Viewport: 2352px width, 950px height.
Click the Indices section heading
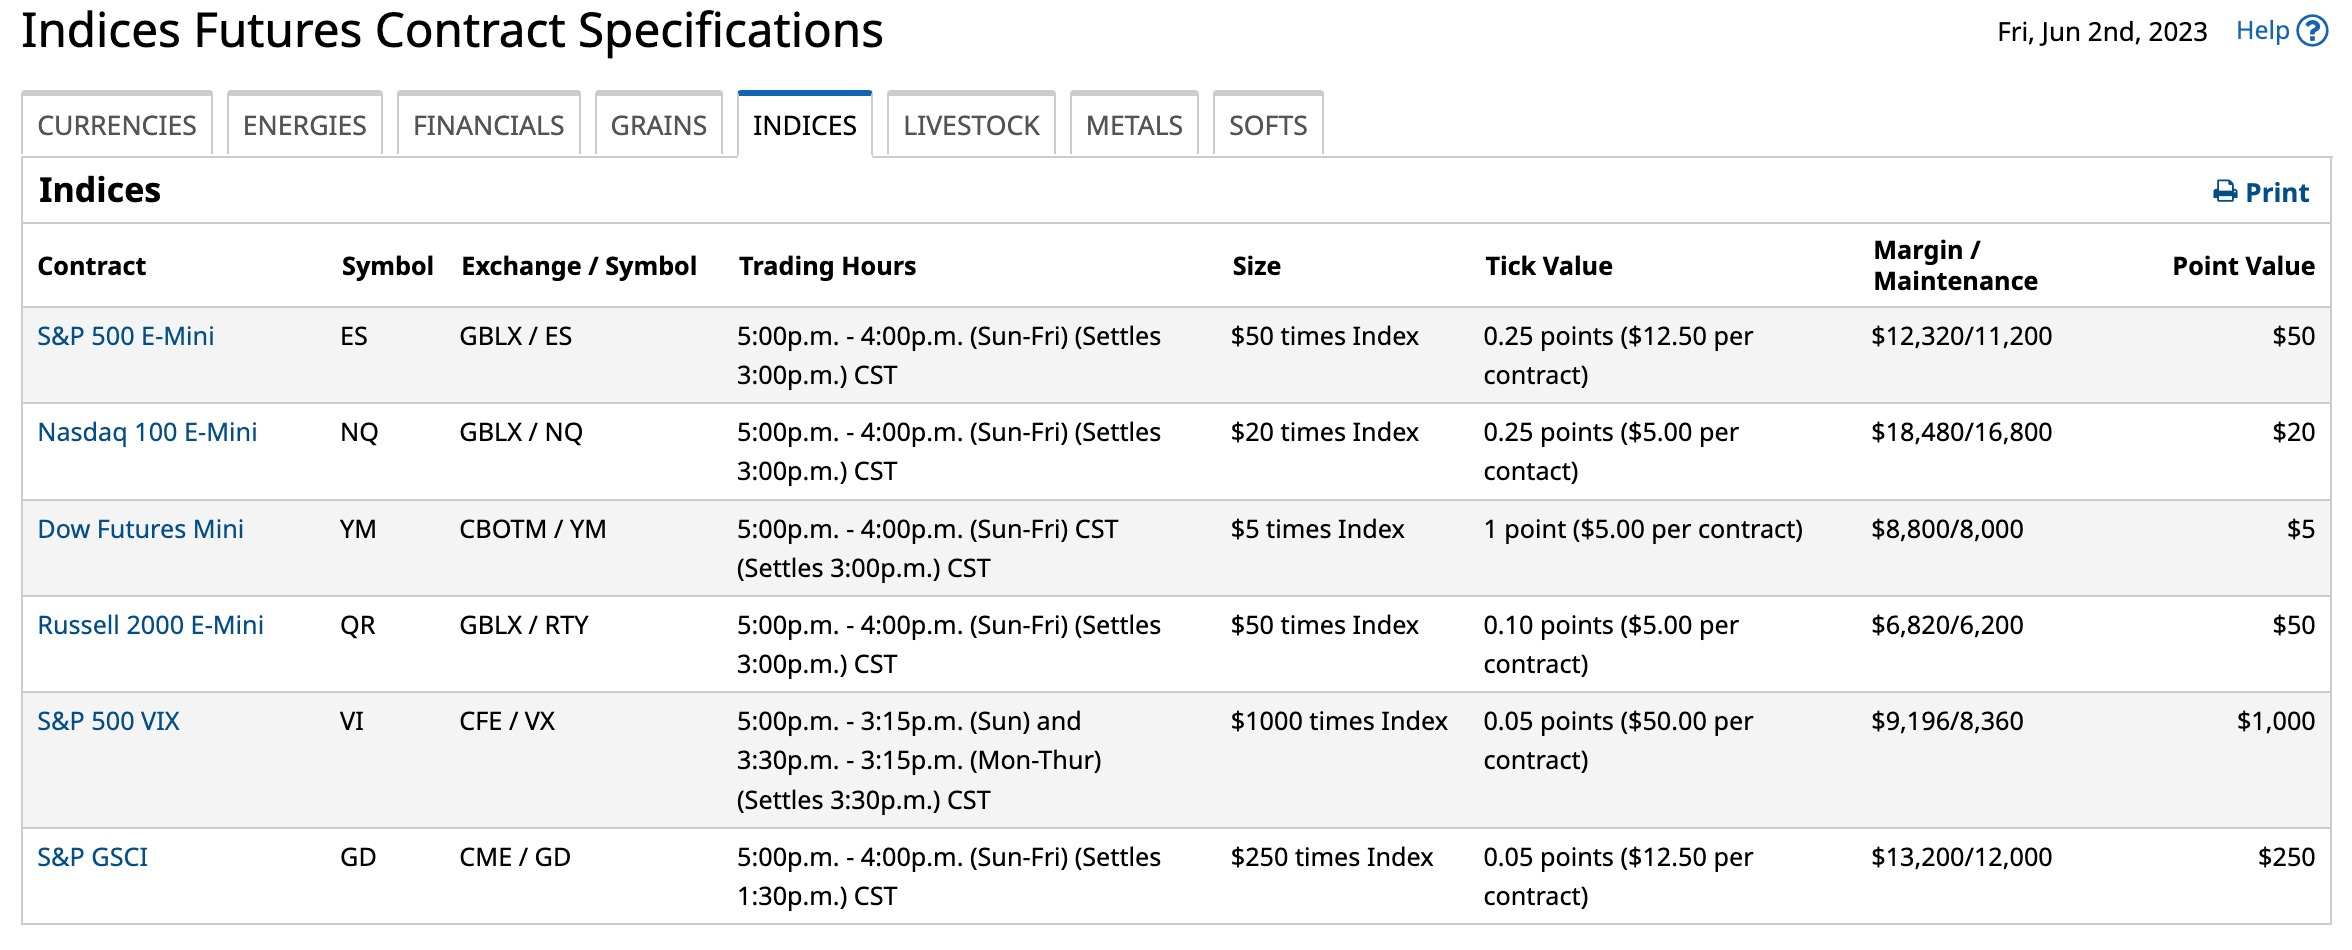pos(100,190)
